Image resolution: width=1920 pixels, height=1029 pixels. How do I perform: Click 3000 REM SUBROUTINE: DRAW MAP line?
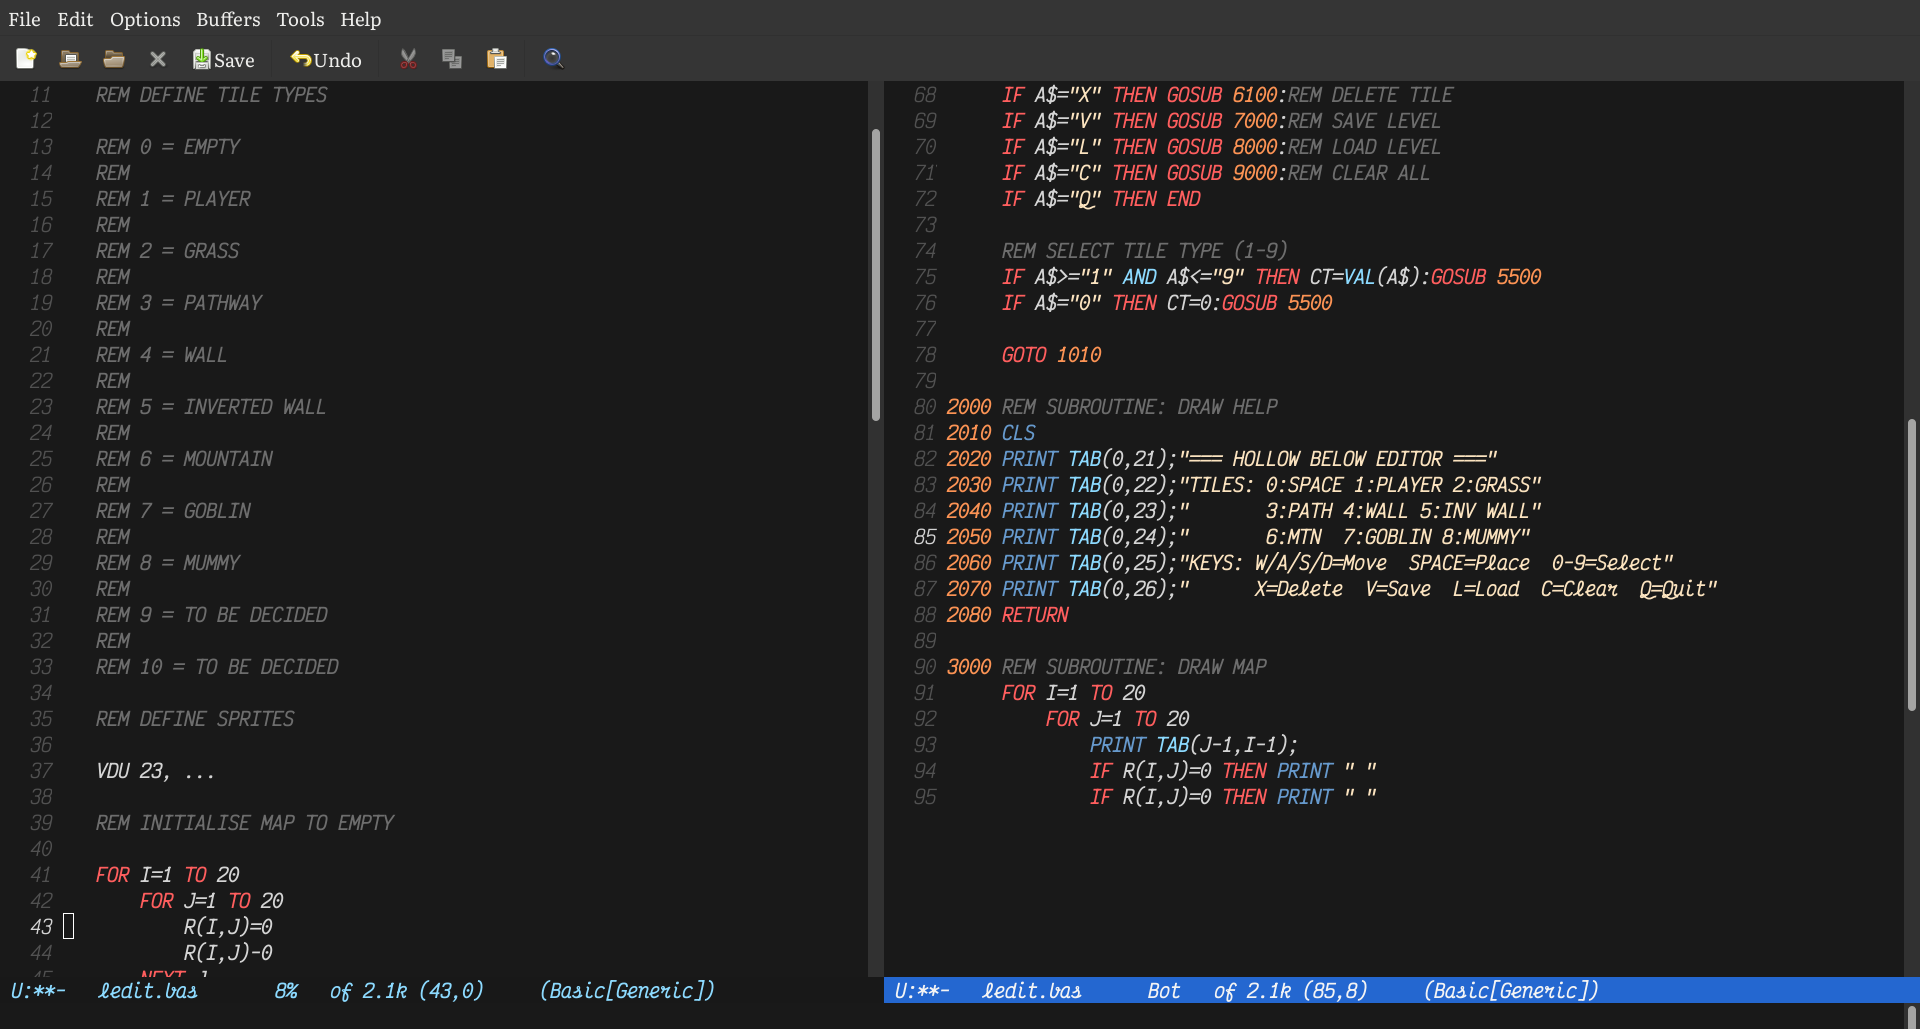point(1107,667)
